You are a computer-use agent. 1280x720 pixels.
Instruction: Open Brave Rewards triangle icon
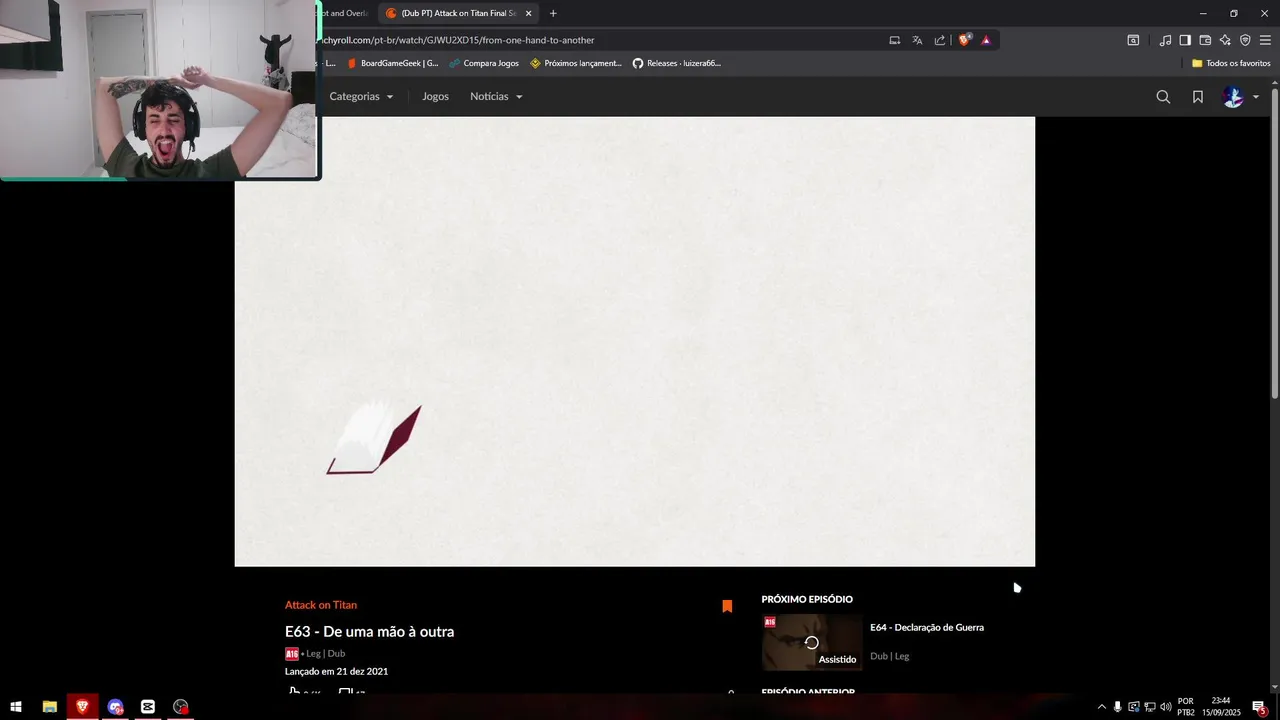986,40
